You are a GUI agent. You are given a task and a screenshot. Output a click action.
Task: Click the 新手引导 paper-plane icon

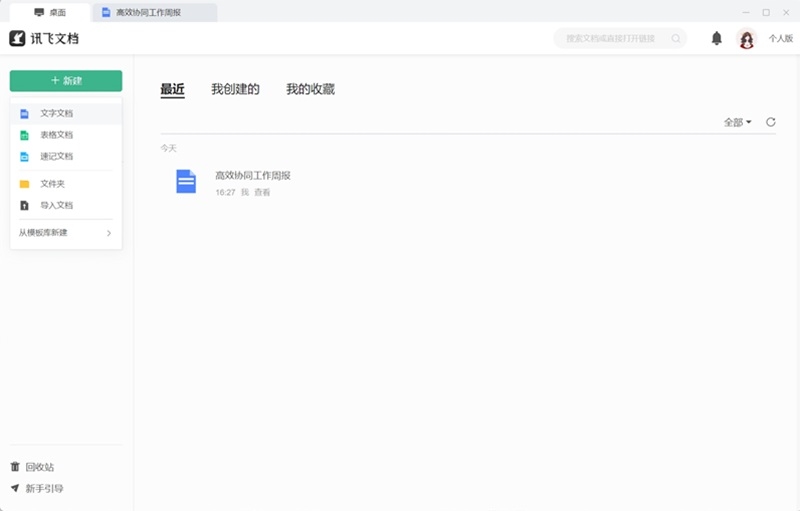coord(15,488)
